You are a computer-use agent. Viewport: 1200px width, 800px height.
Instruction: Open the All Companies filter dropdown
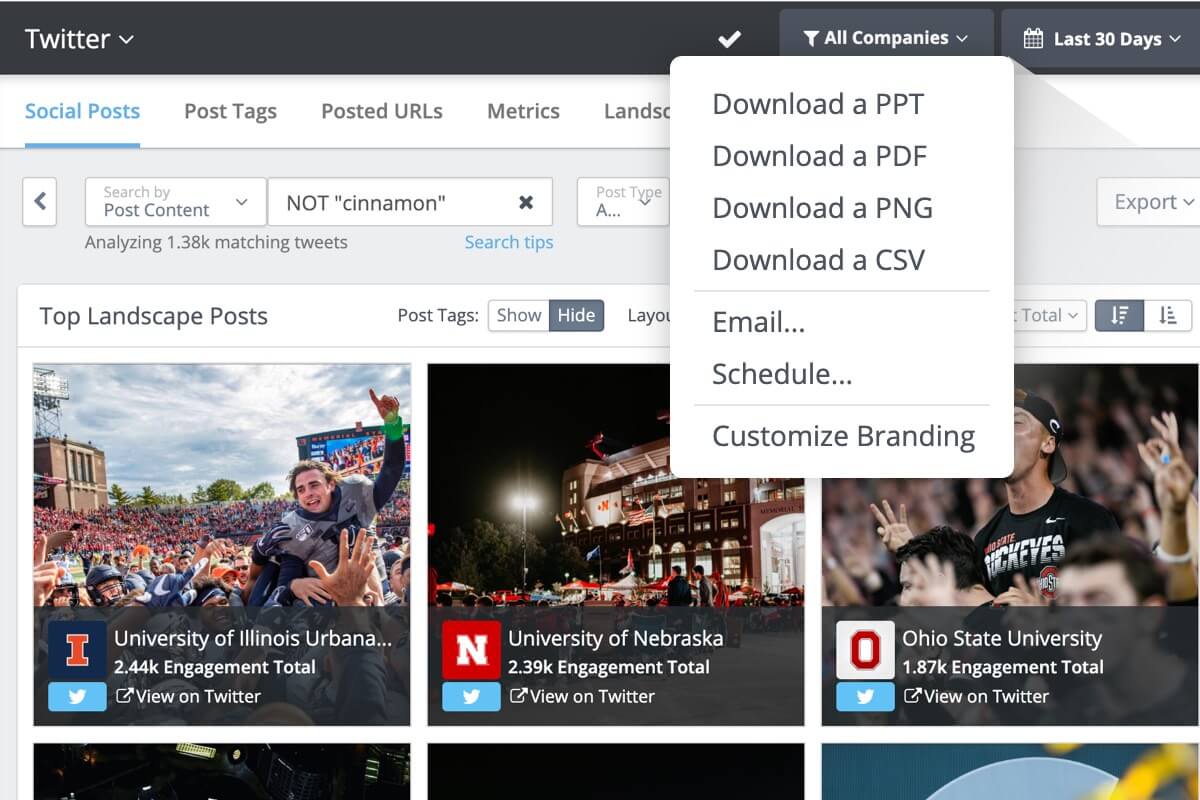[886, 39]
